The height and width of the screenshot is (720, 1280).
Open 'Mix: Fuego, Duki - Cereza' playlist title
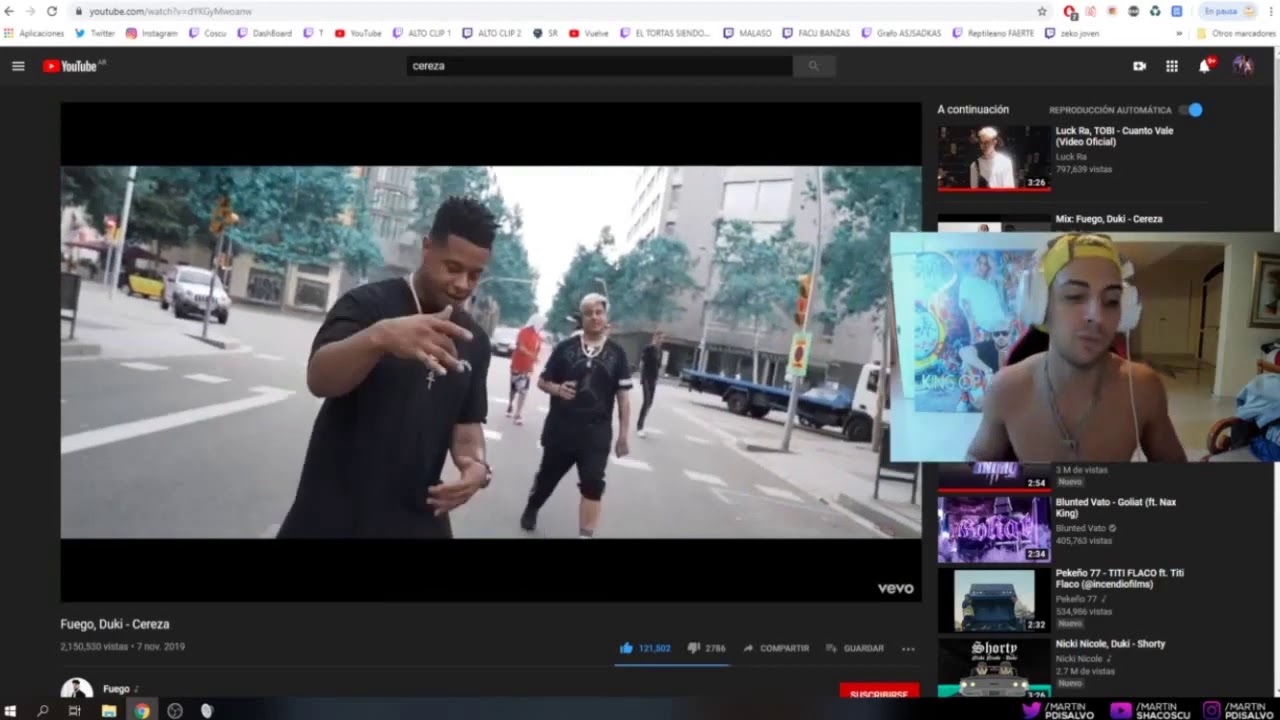tap(1109, 219)
